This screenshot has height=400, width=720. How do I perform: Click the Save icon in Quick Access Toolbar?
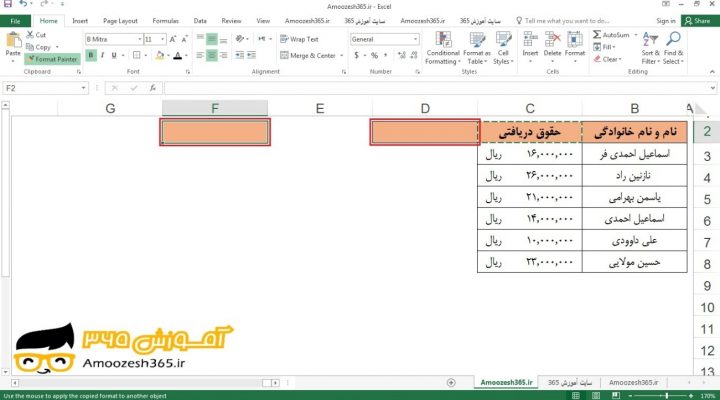8,4
